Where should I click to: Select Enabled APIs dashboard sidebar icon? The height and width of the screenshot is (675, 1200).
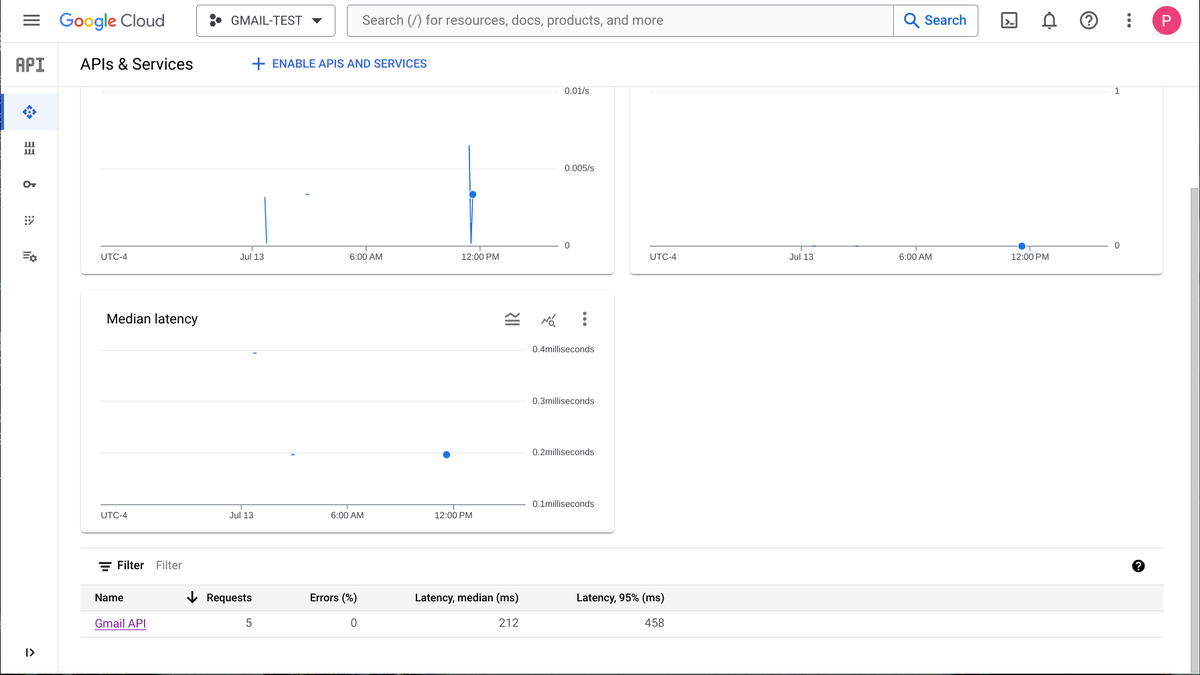(x=29, y=112)
